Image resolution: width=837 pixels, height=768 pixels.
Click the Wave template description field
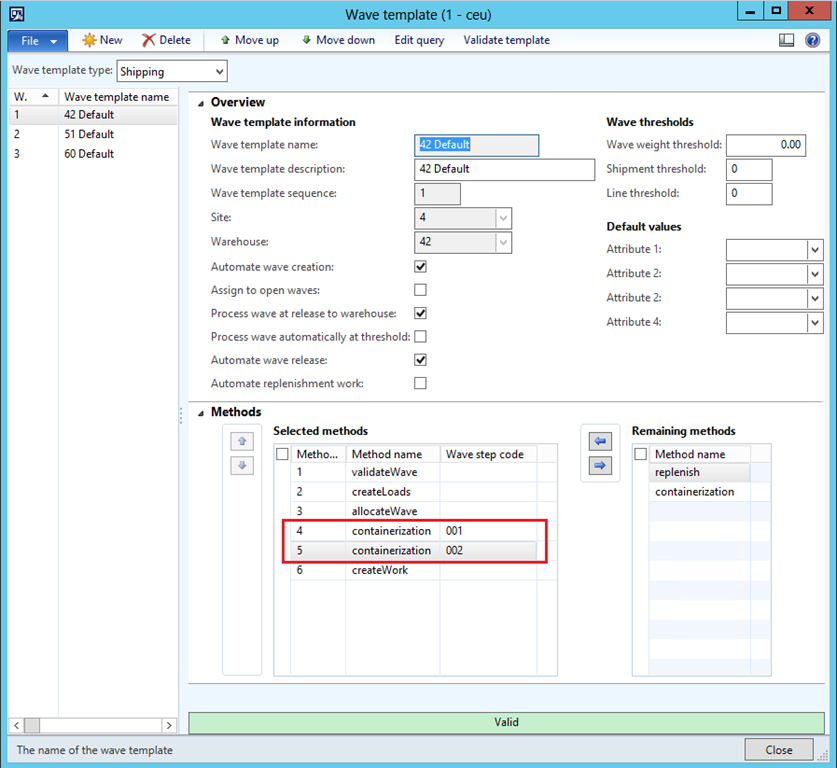pyautogui.click(x=504, y=169)
